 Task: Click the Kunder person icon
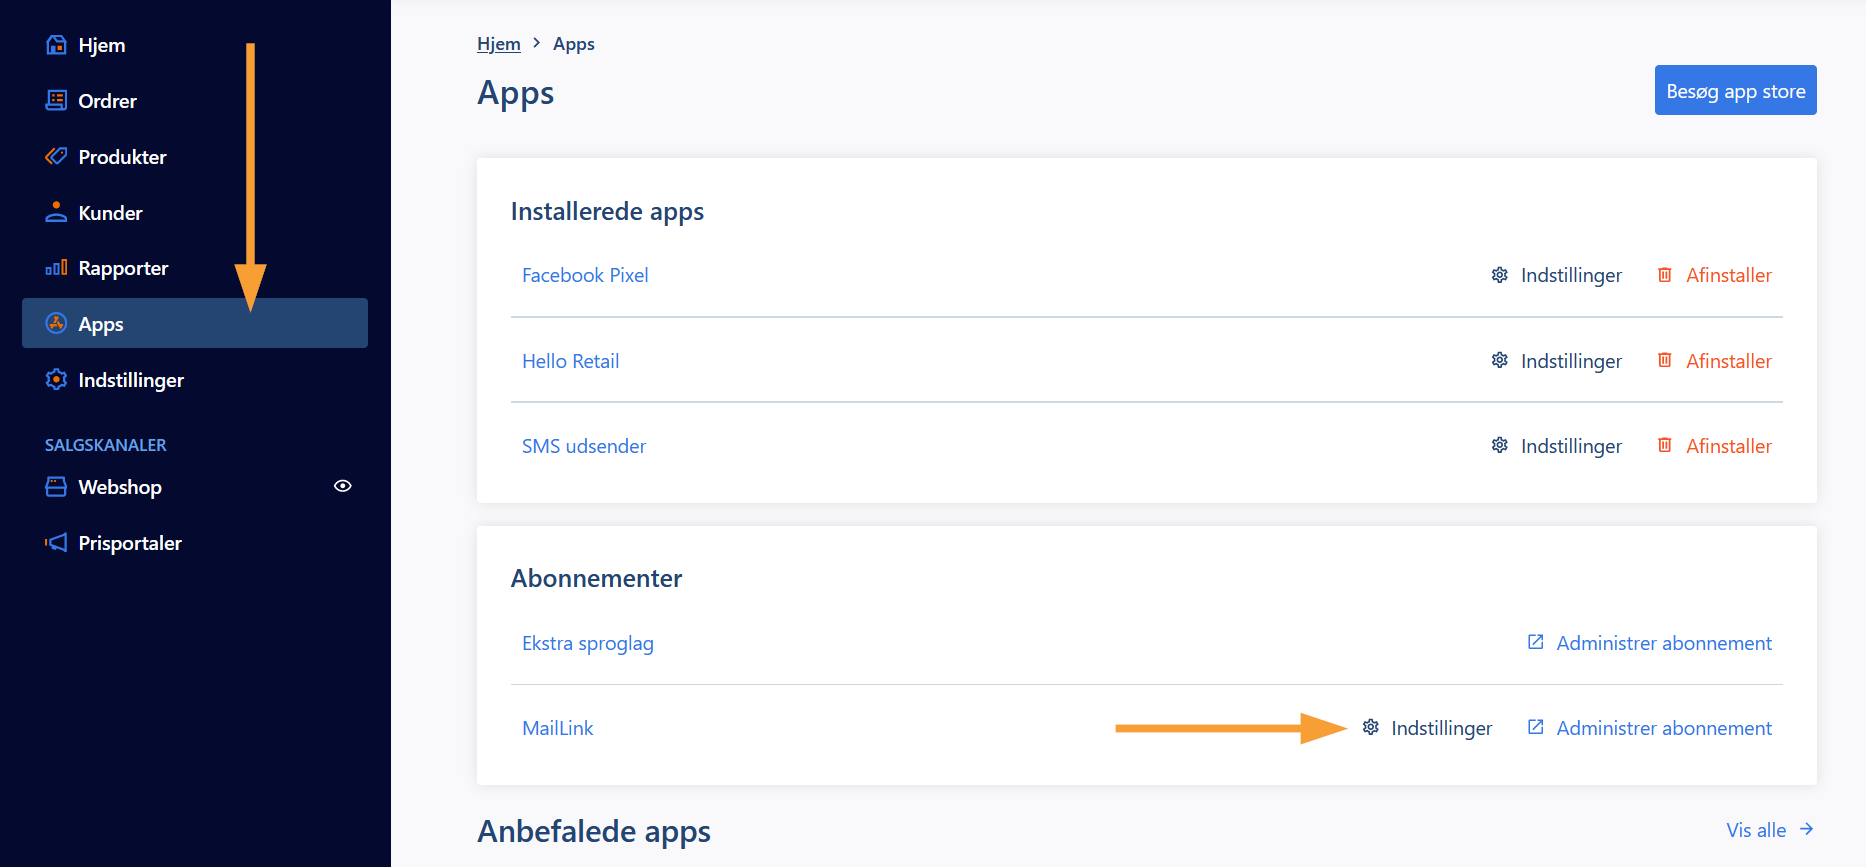coord(56,213)
